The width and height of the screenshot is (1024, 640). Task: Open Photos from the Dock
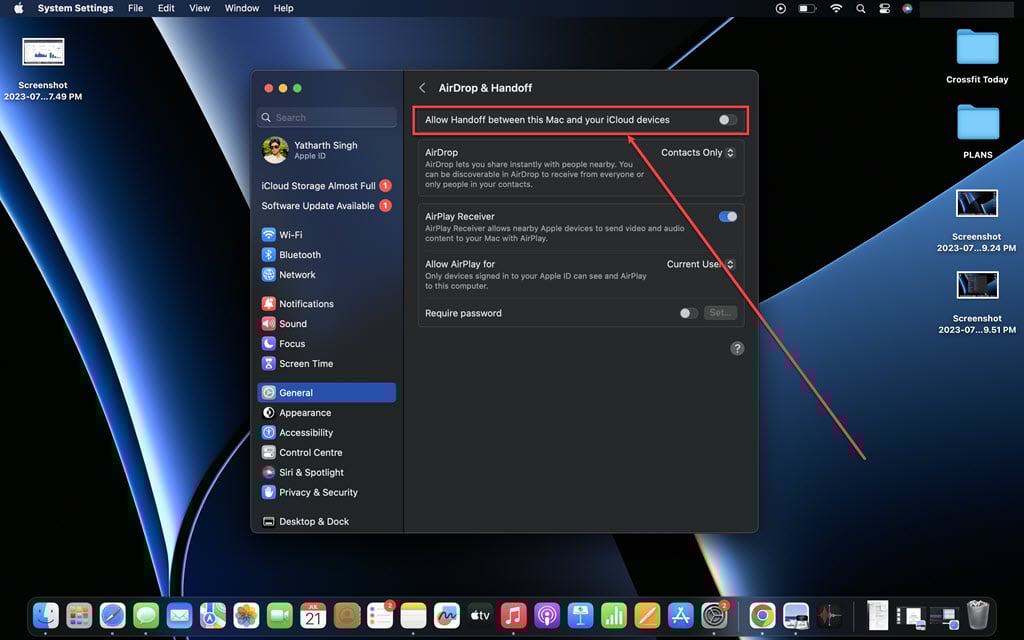246,615
